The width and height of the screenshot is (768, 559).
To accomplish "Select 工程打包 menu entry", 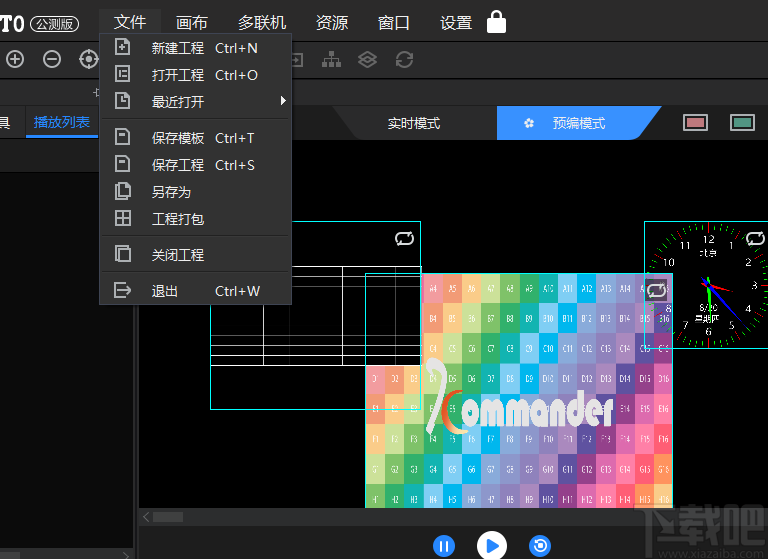I will click(195, 219).
